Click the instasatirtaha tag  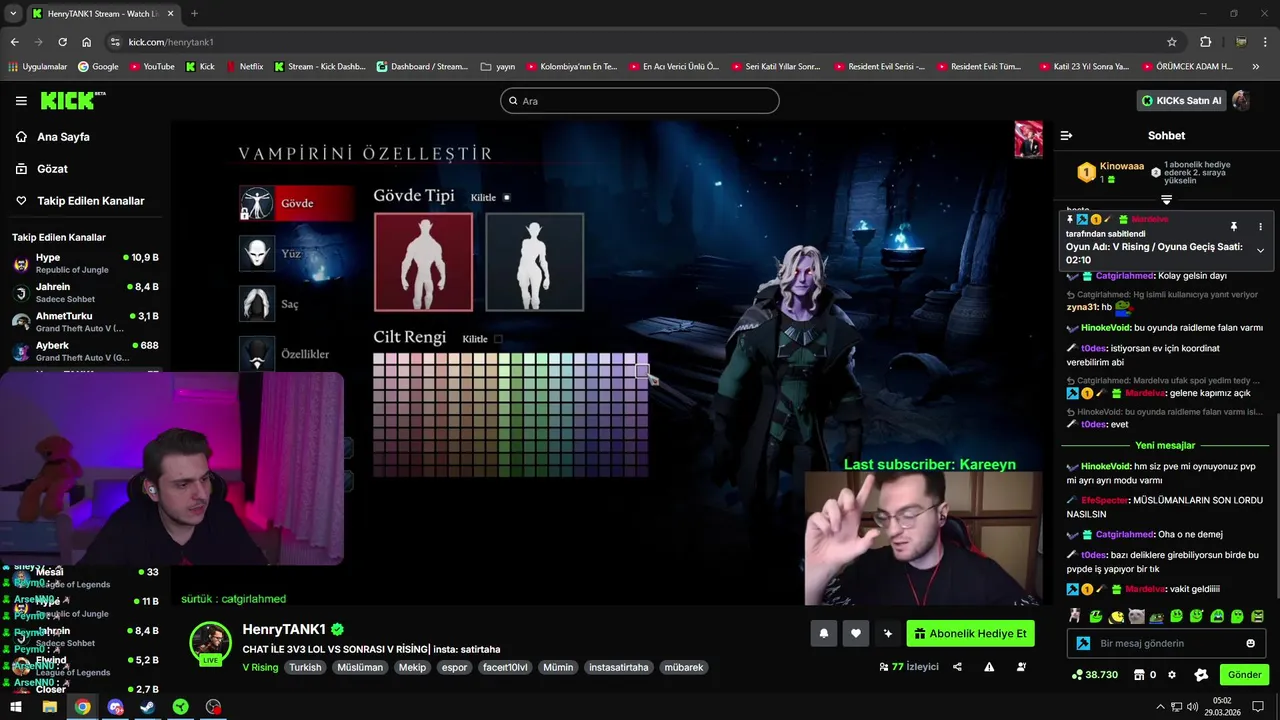pyautogui.click(x=618, y=667)
